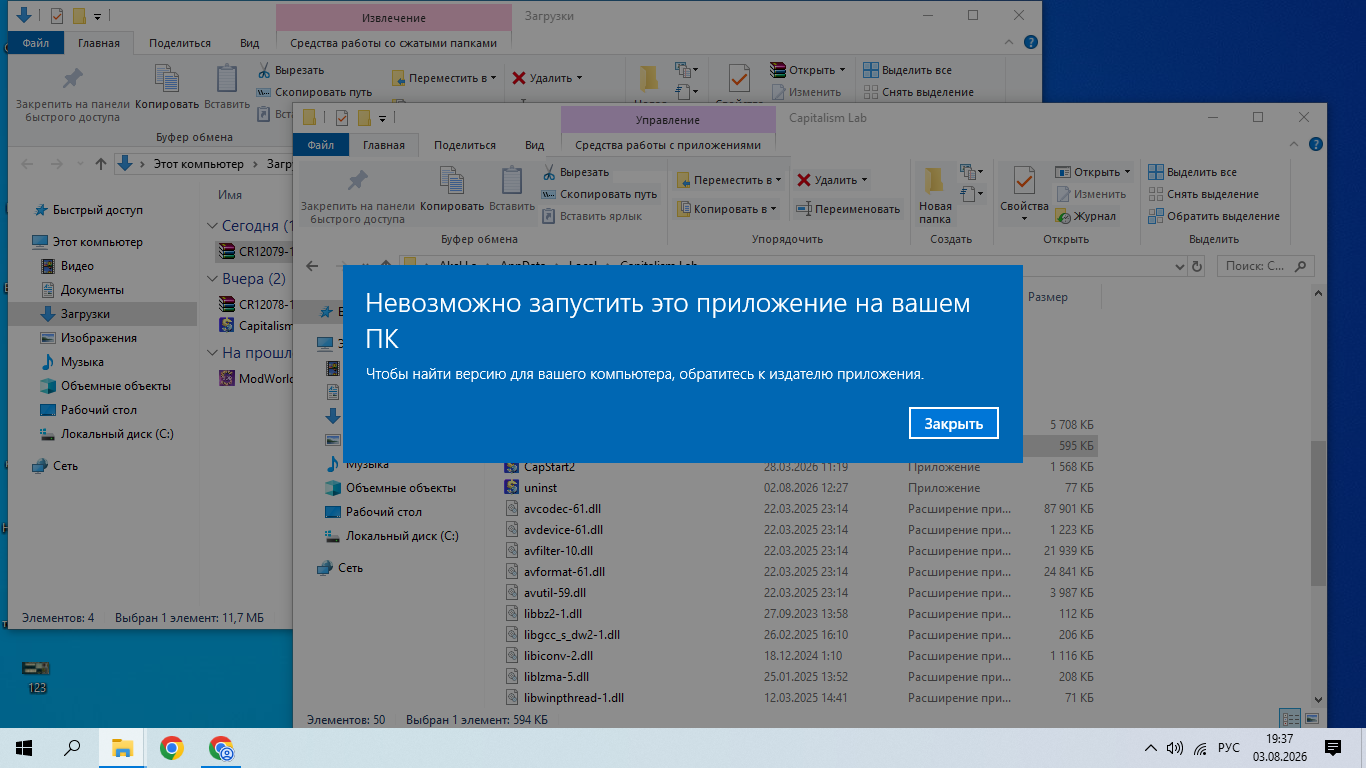Switch to Поделиться tab in Capitalism Lab window
The image size is (1366, 768).
pos(465,145)
